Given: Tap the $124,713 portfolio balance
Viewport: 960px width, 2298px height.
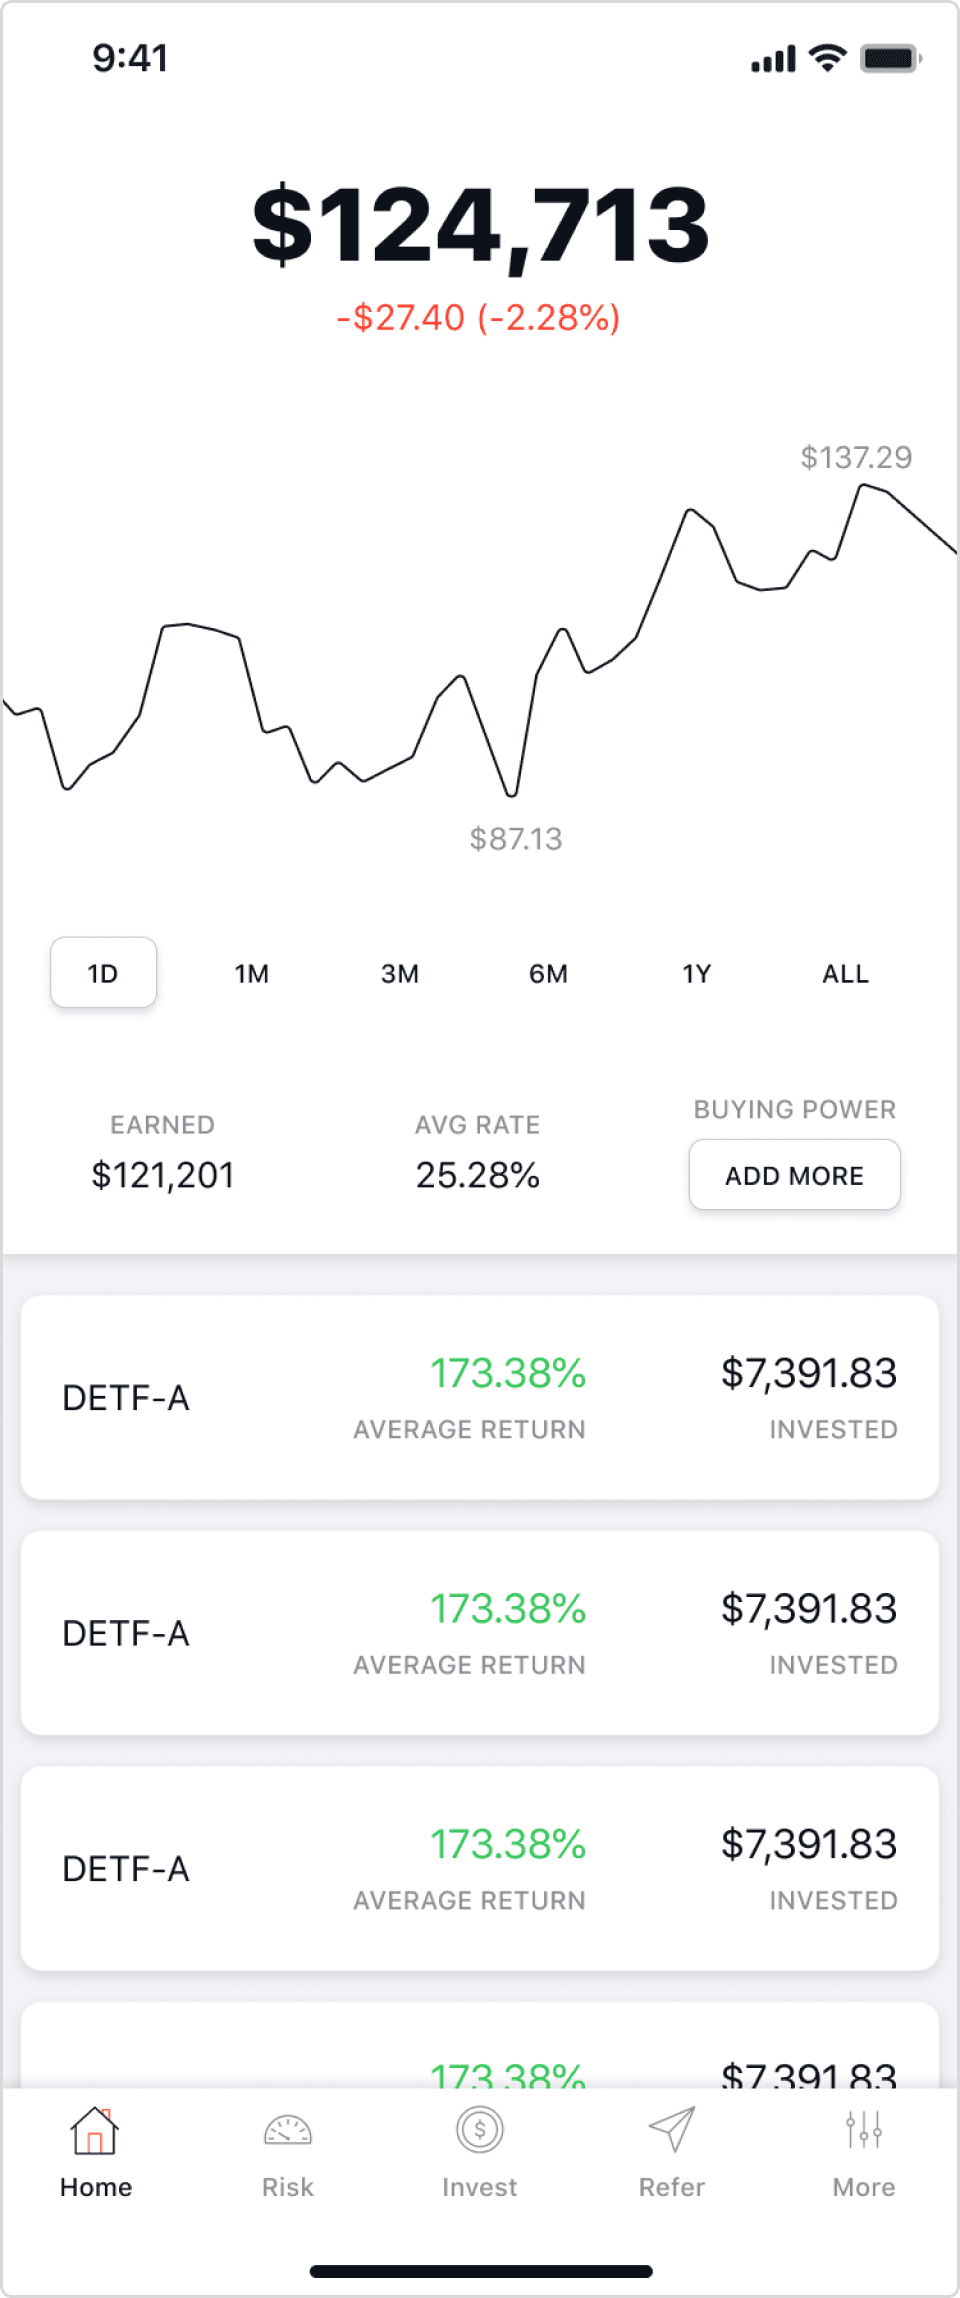Looking at the screenshot, I should [481, 225].
